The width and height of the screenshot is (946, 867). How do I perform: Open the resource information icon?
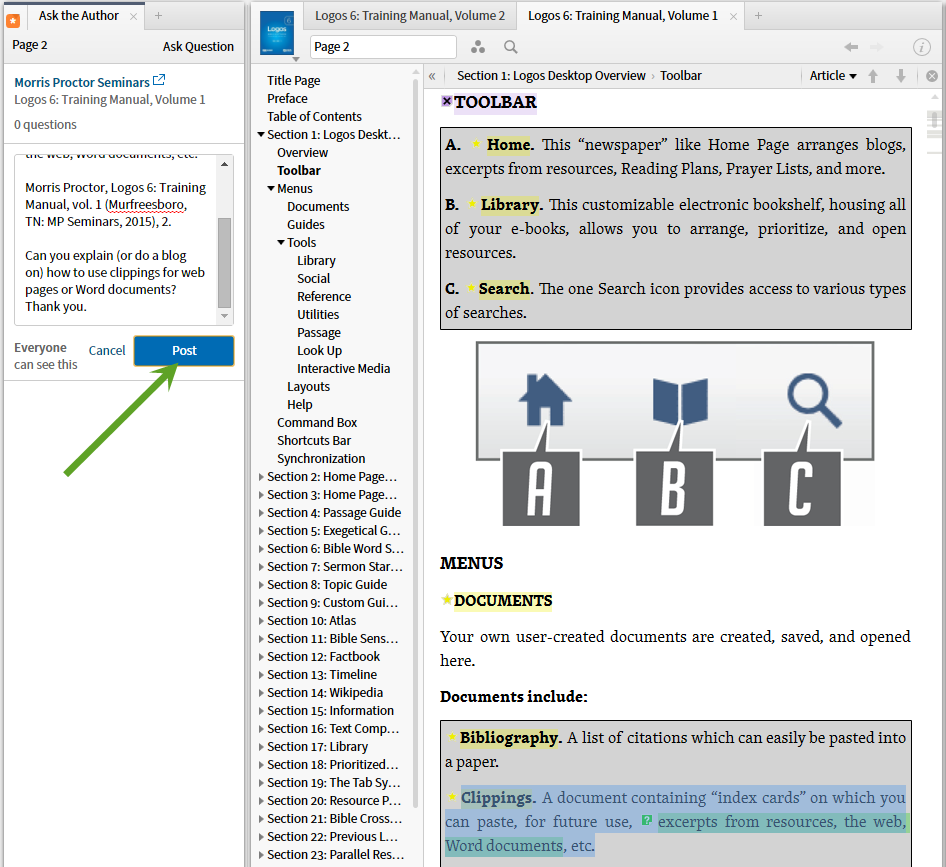921,46
